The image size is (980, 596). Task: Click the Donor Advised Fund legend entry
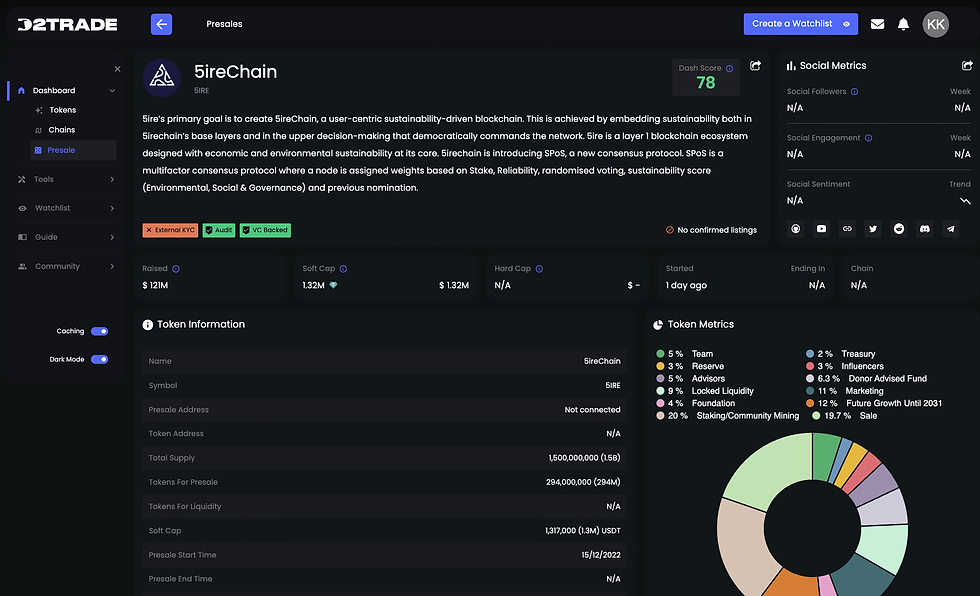[866, 379]
